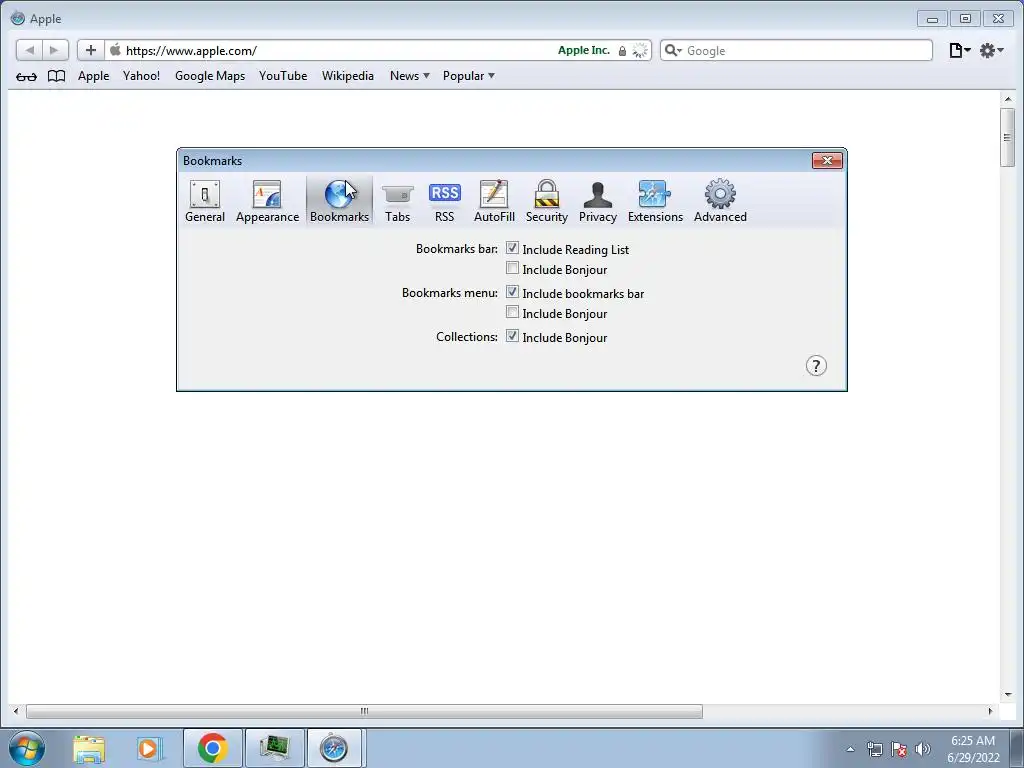The image size is (1024, 768).
Task: Open the RSS preferences pane
Action: click(444, 201)
